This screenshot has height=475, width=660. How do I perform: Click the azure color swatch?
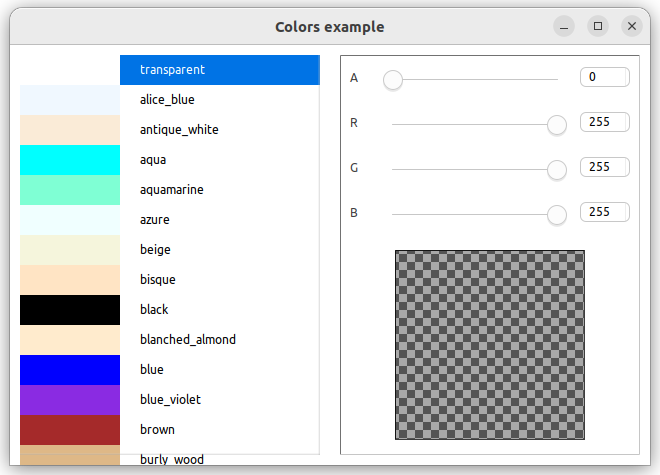pos(70,220)
